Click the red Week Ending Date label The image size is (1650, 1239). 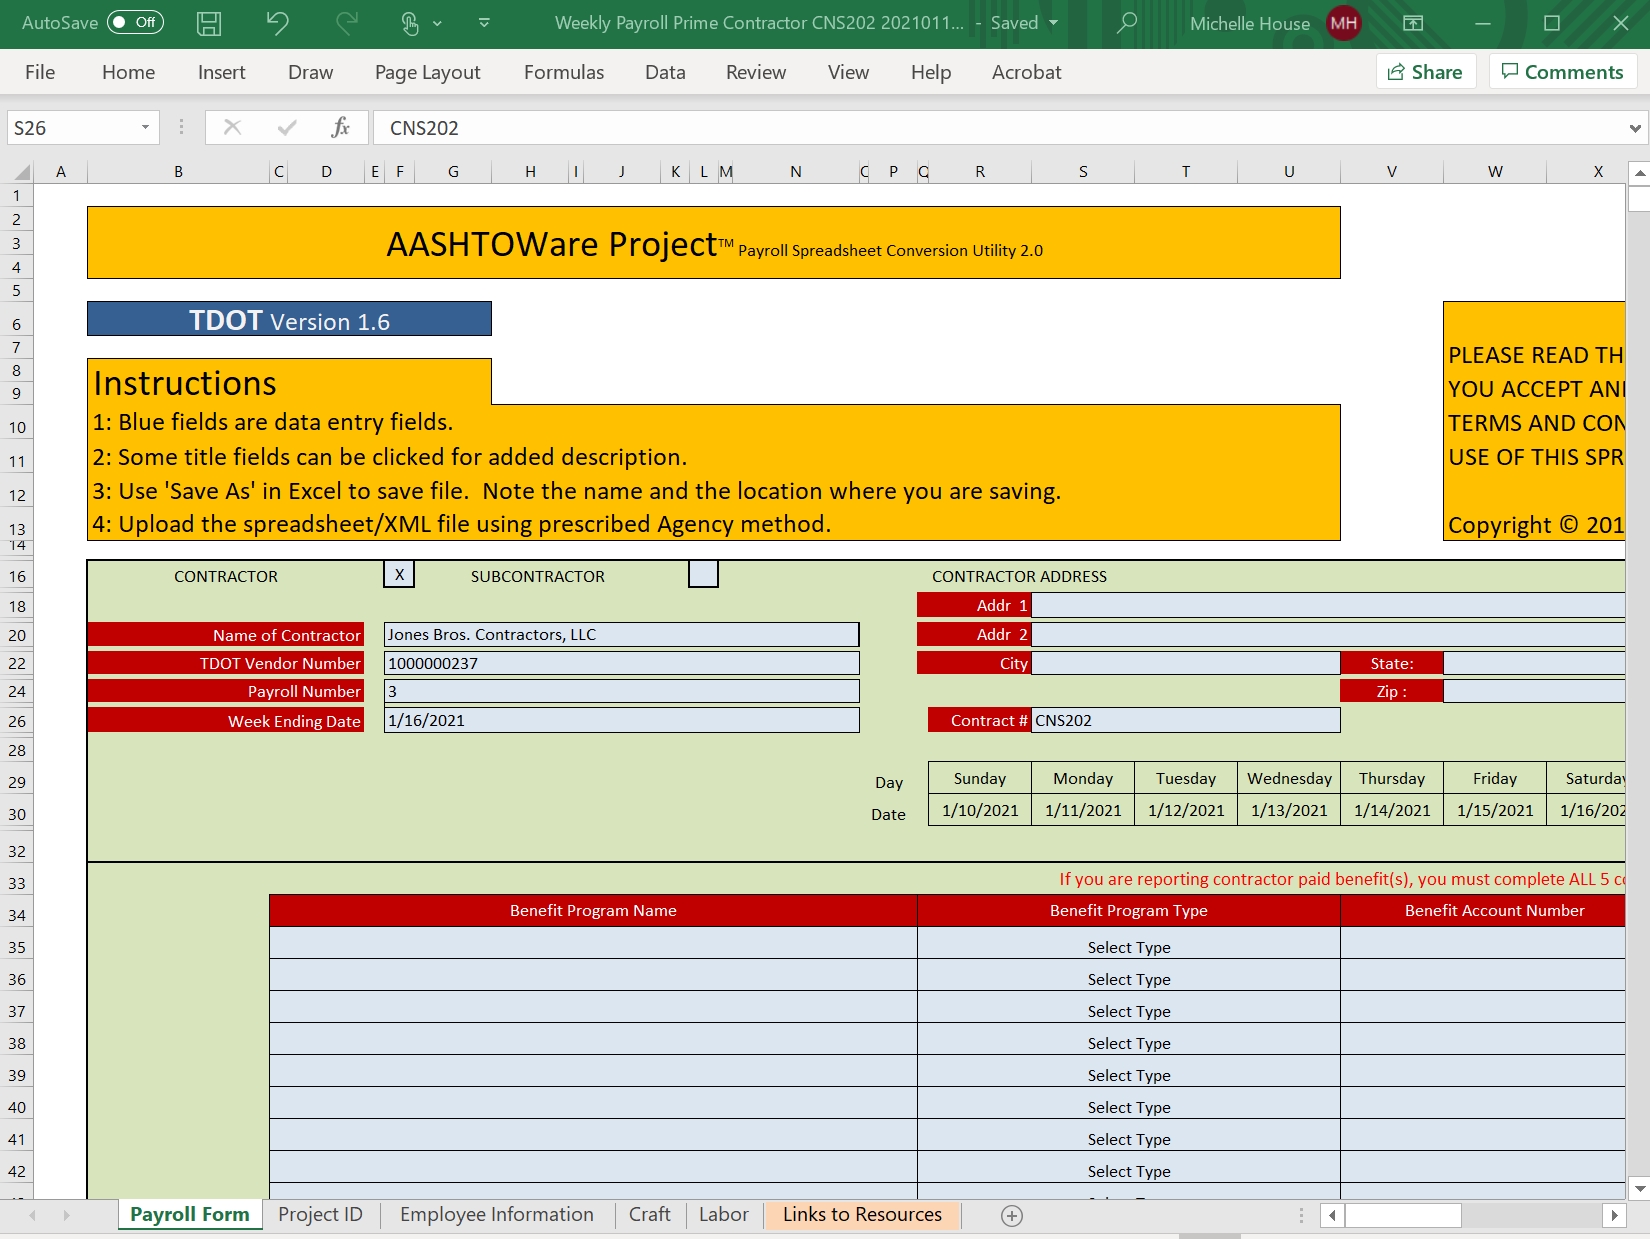pyautogui.click(x=226, y=720)
